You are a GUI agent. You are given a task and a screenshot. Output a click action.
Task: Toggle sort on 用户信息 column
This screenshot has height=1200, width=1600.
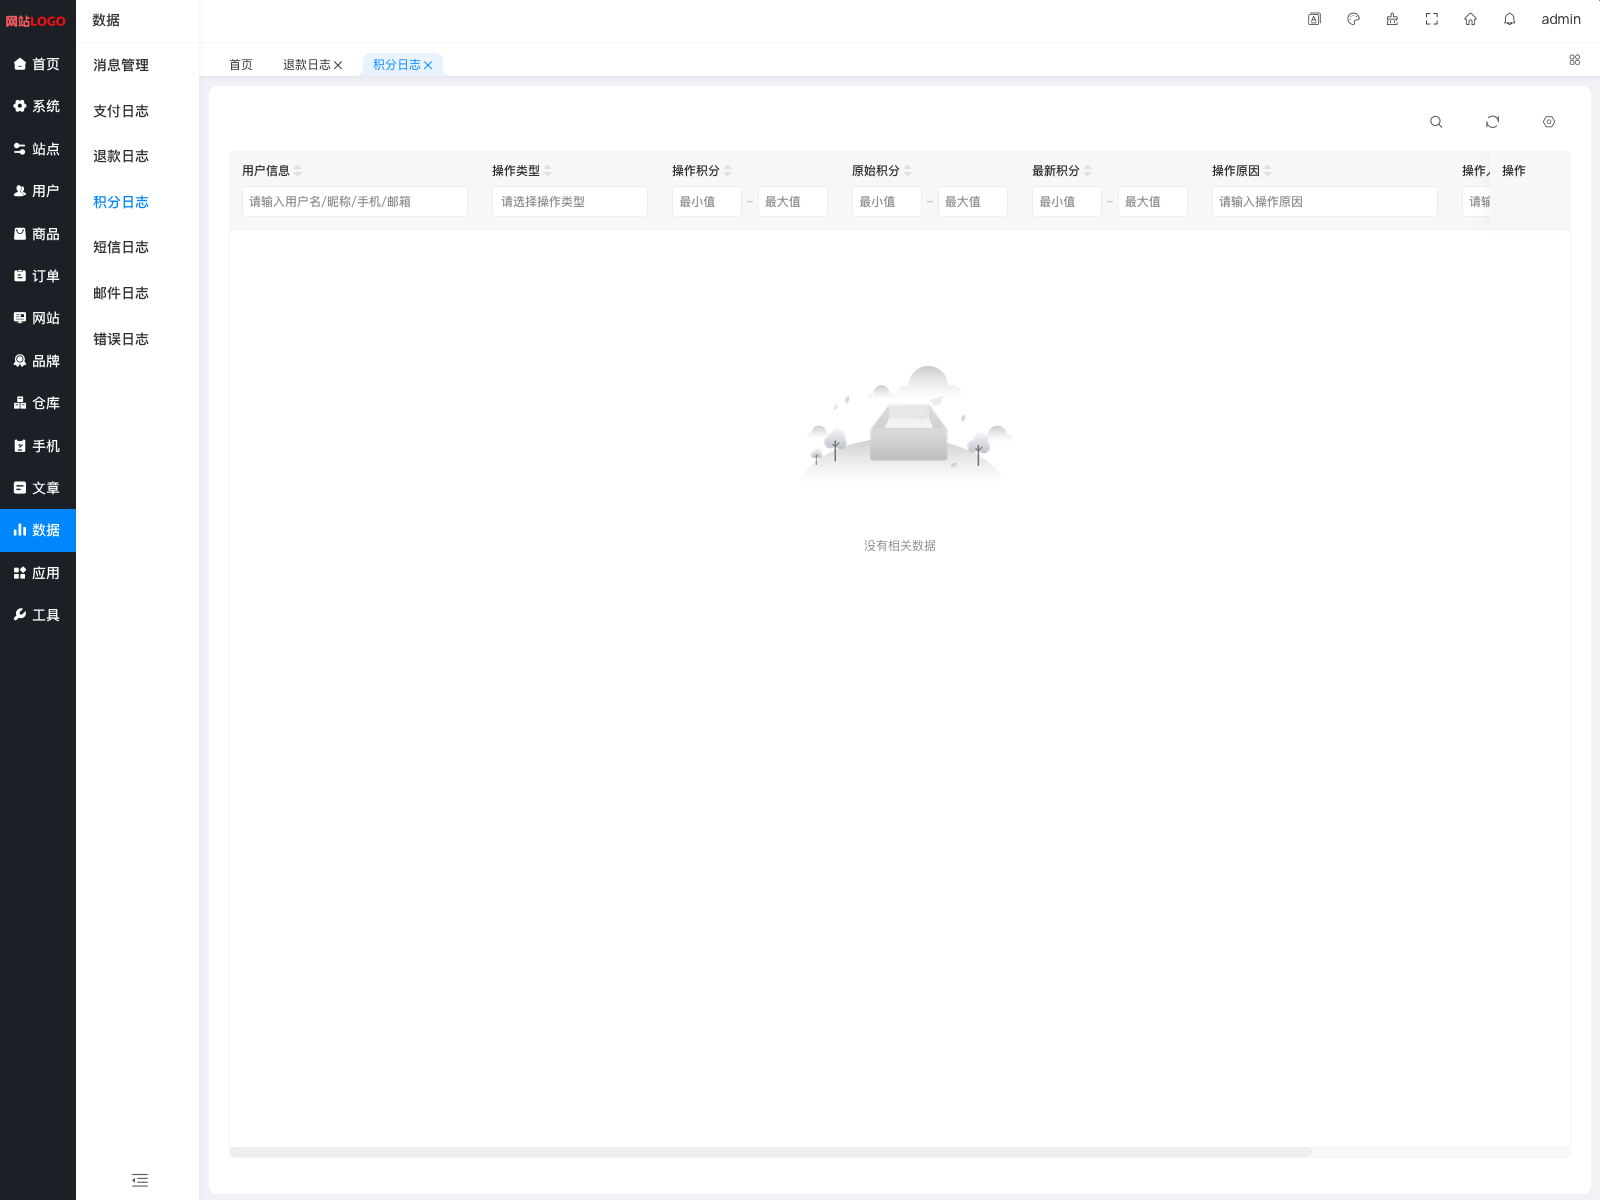coord(298,171)
